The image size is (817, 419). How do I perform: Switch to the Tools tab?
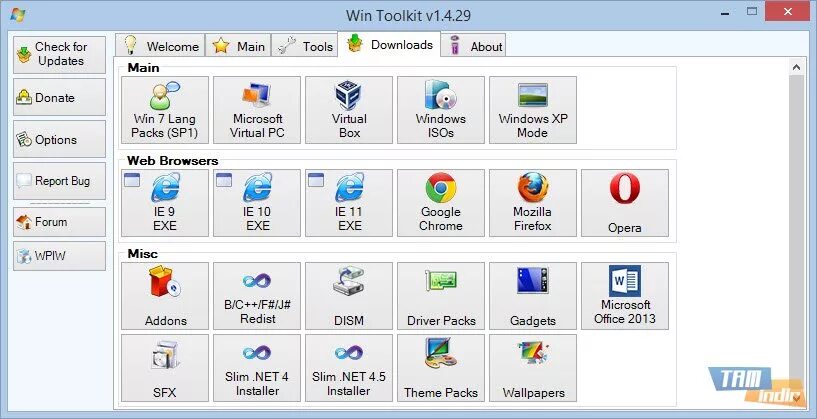click(304, 45)
